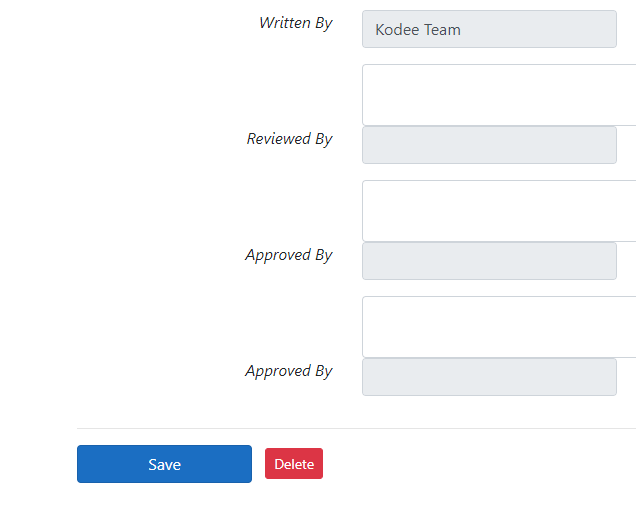
Task: Select the first Approved By gray field
Action: click(x=489, y=261)
